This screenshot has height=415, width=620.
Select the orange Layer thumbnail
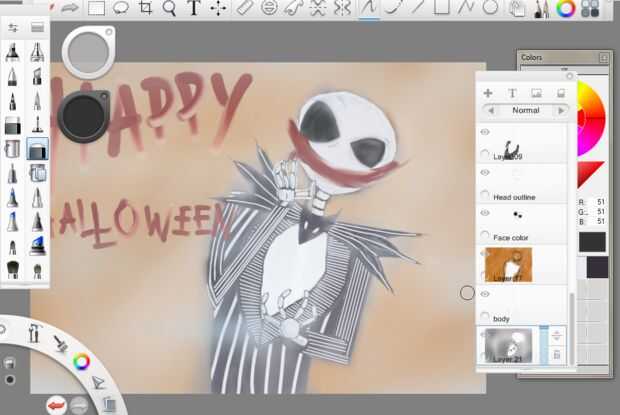508,265
